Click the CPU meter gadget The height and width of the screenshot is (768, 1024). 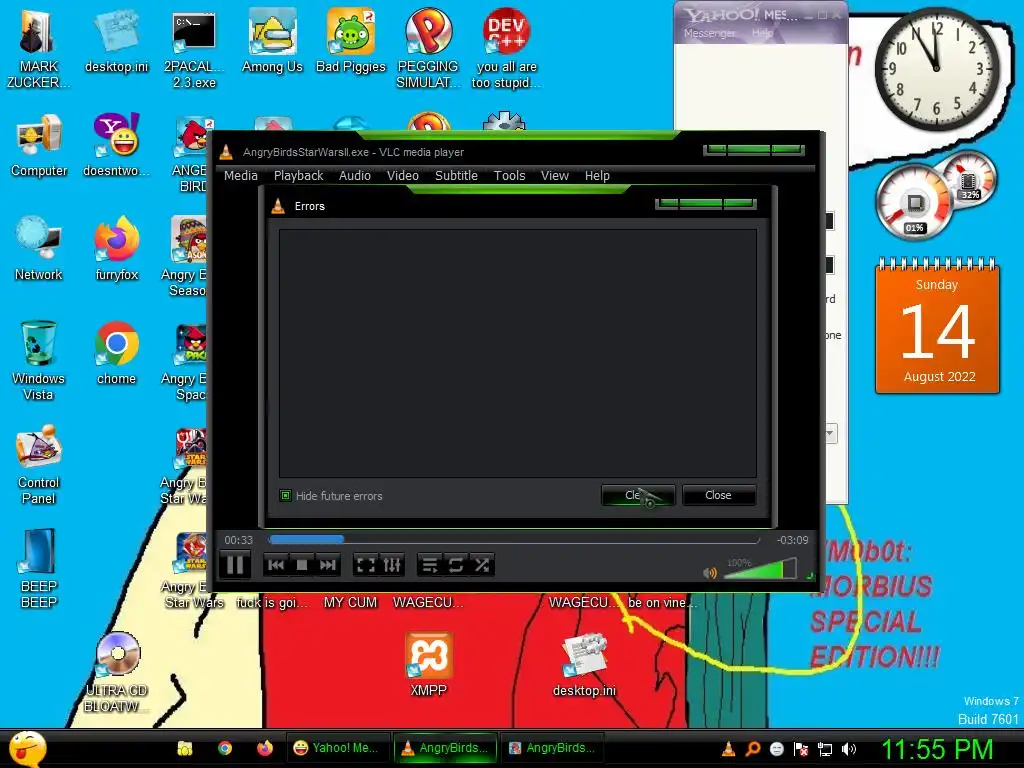[913, 202]
